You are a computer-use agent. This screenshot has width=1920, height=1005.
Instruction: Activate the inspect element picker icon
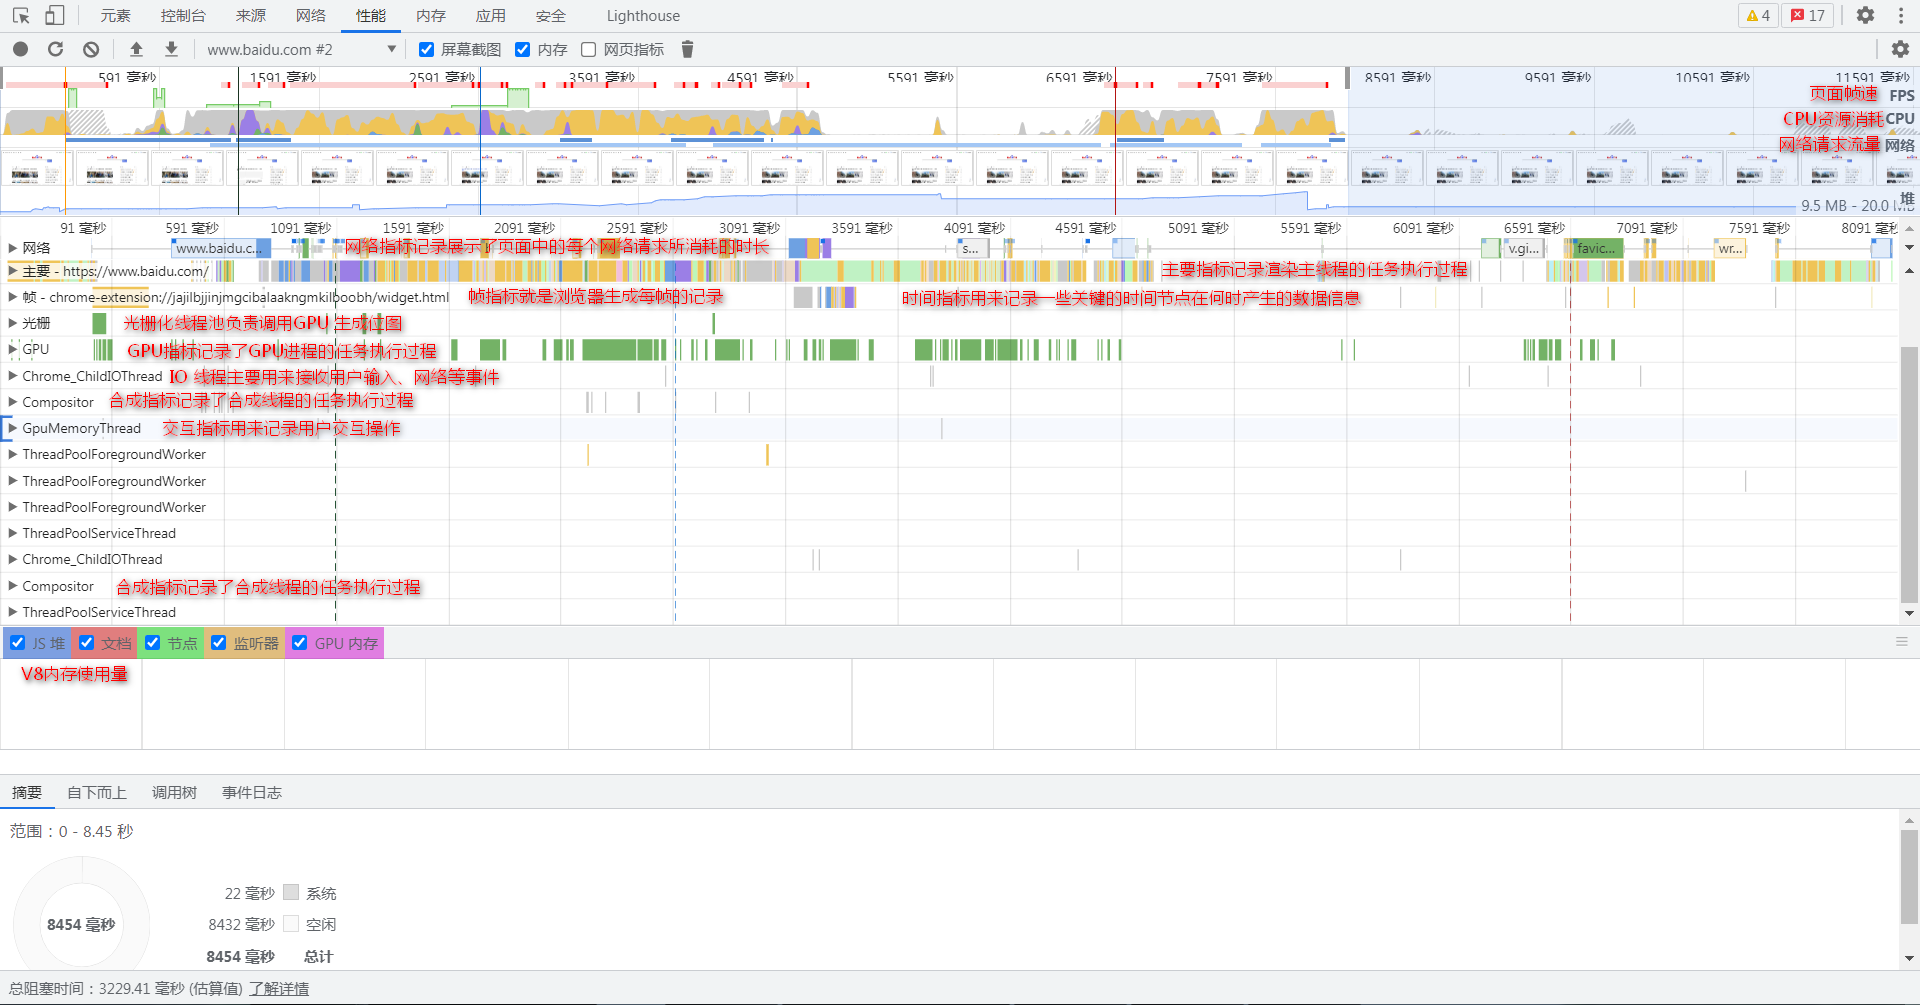[21, 16]
